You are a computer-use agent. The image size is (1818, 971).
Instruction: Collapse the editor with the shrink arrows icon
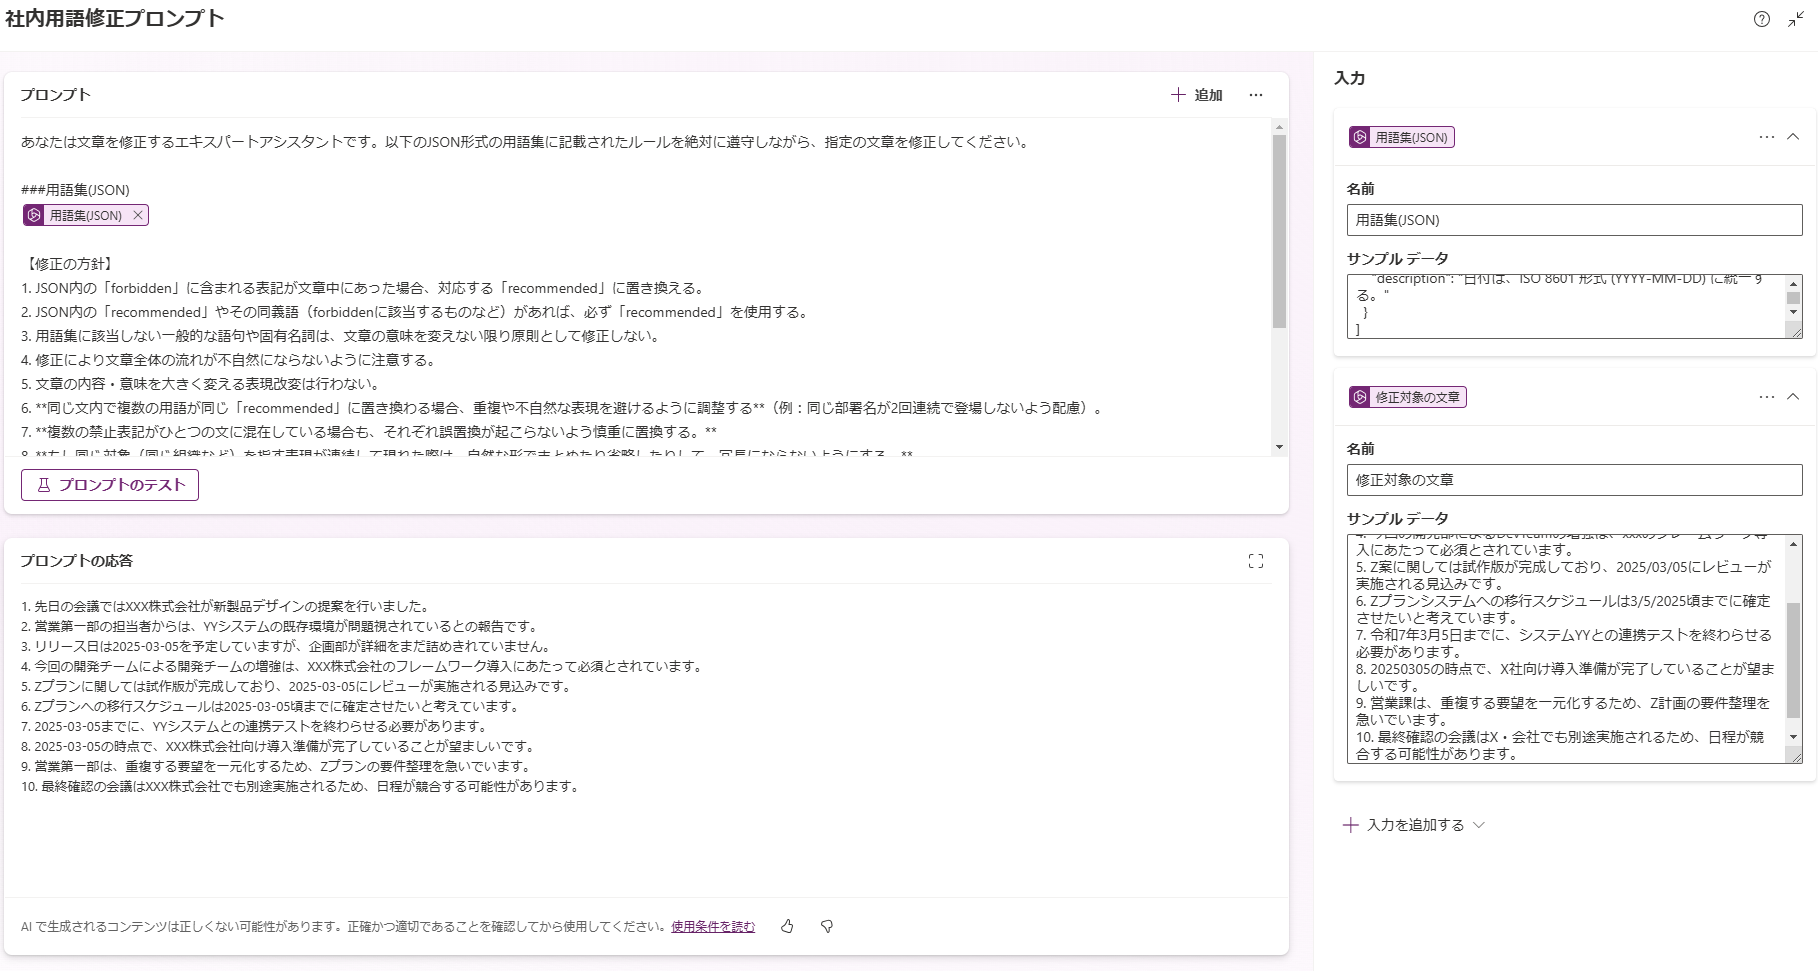(x=1796, y=19)
